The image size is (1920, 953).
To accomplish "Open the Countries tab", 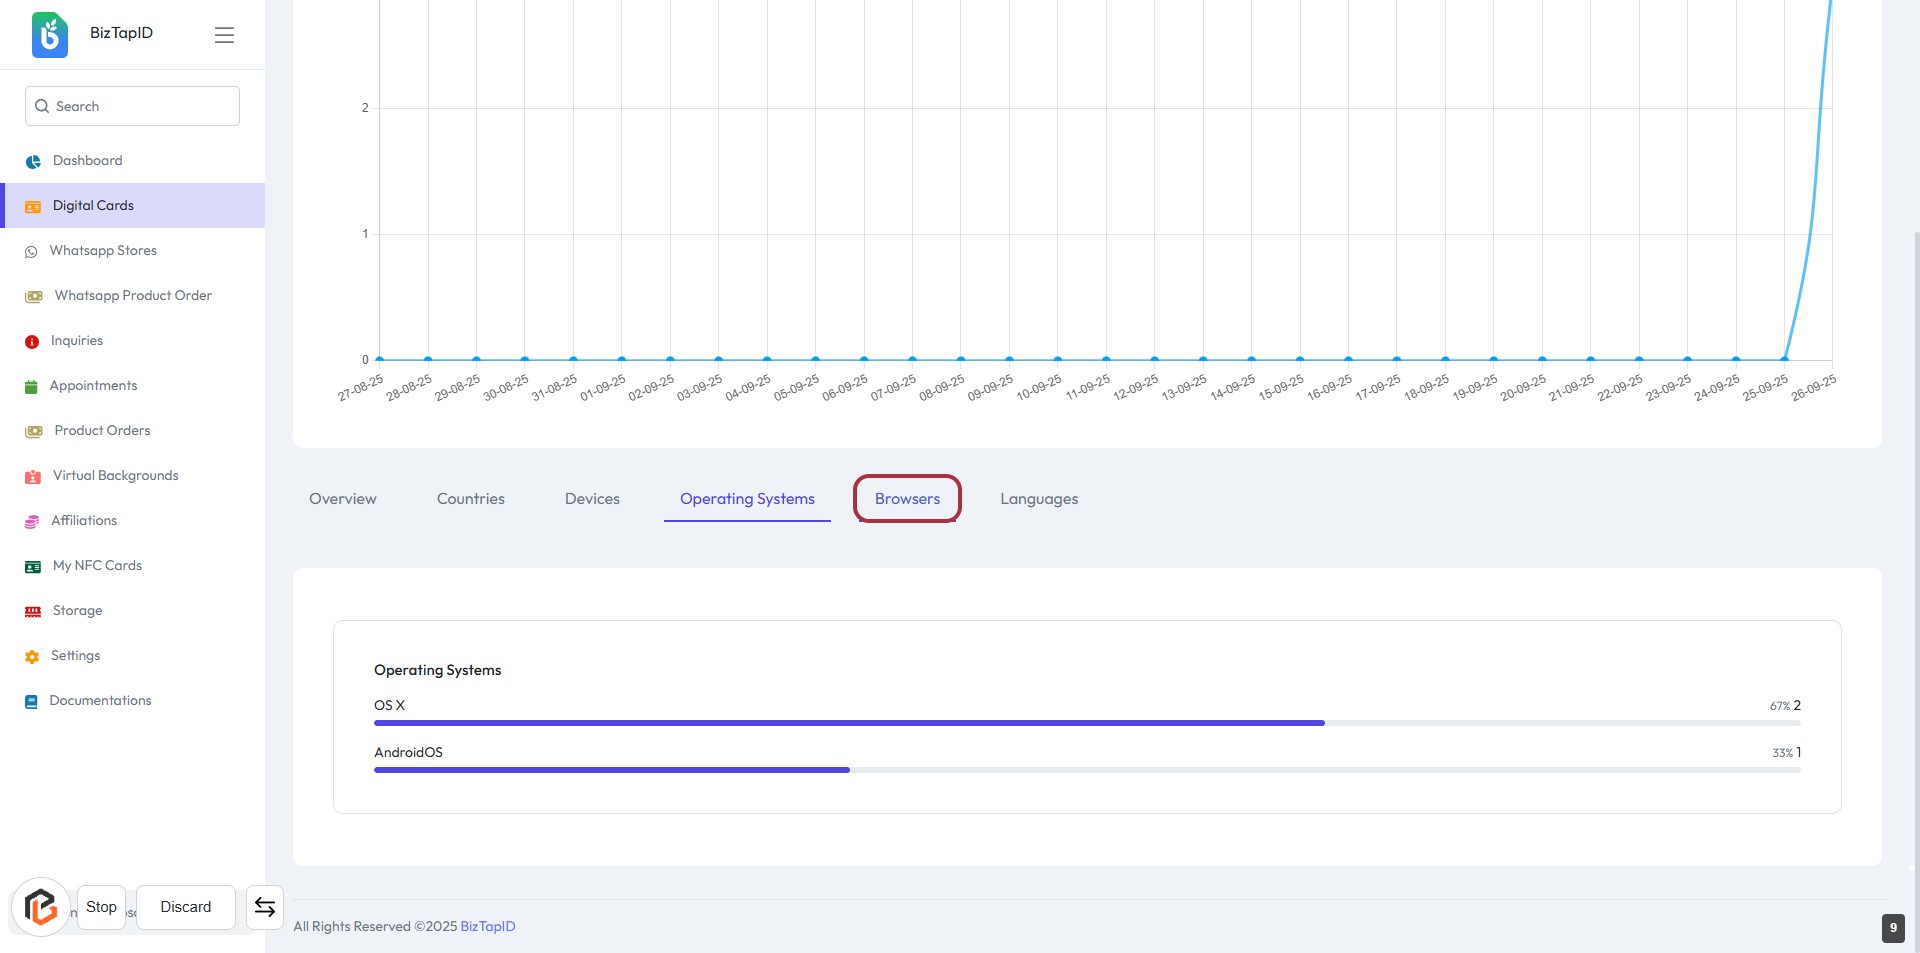I will coord(470,499).
